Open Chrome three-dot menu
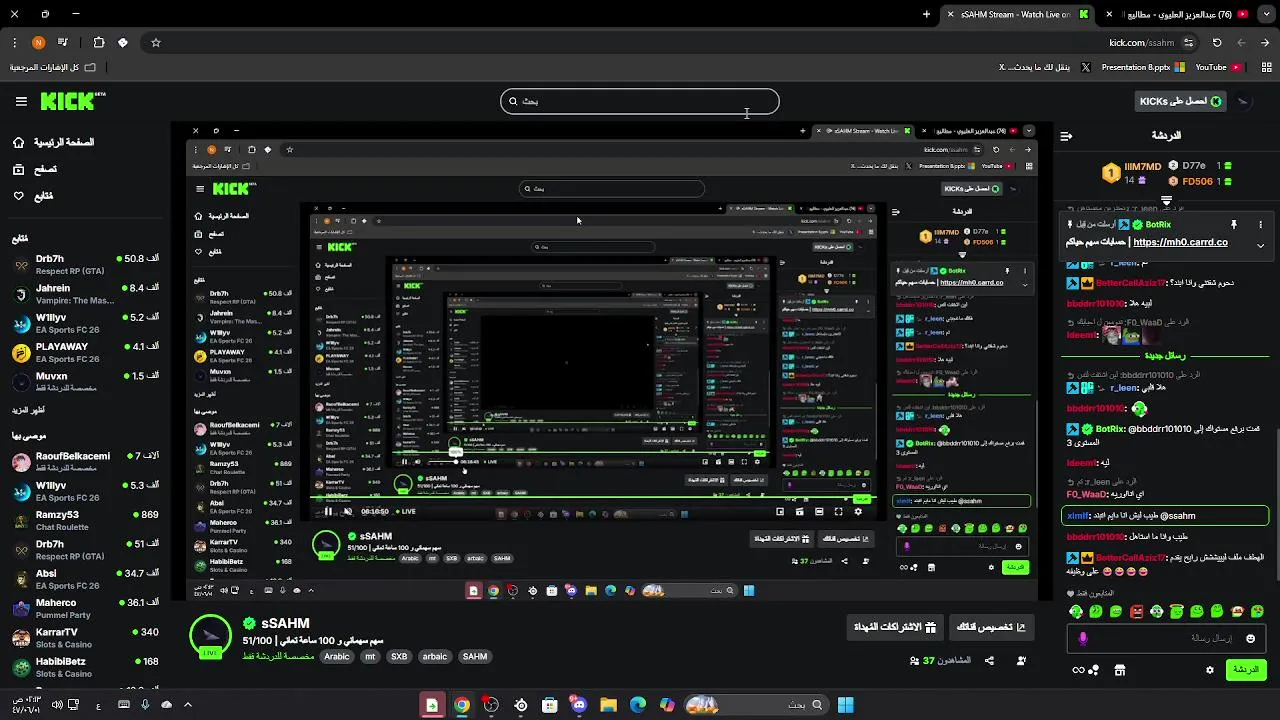 pos(14,43)
